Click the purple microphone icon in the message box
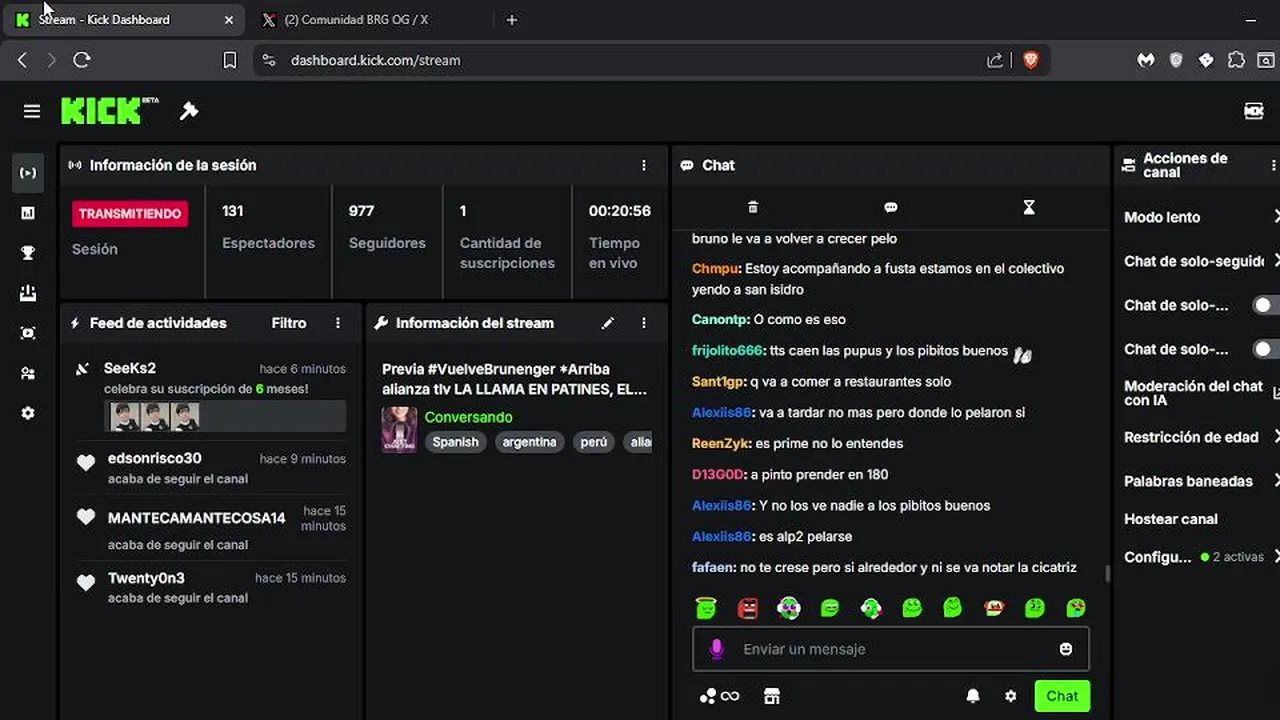Image resolution: width=1280 pixels, height=720 pixels. tap(716, 649)
